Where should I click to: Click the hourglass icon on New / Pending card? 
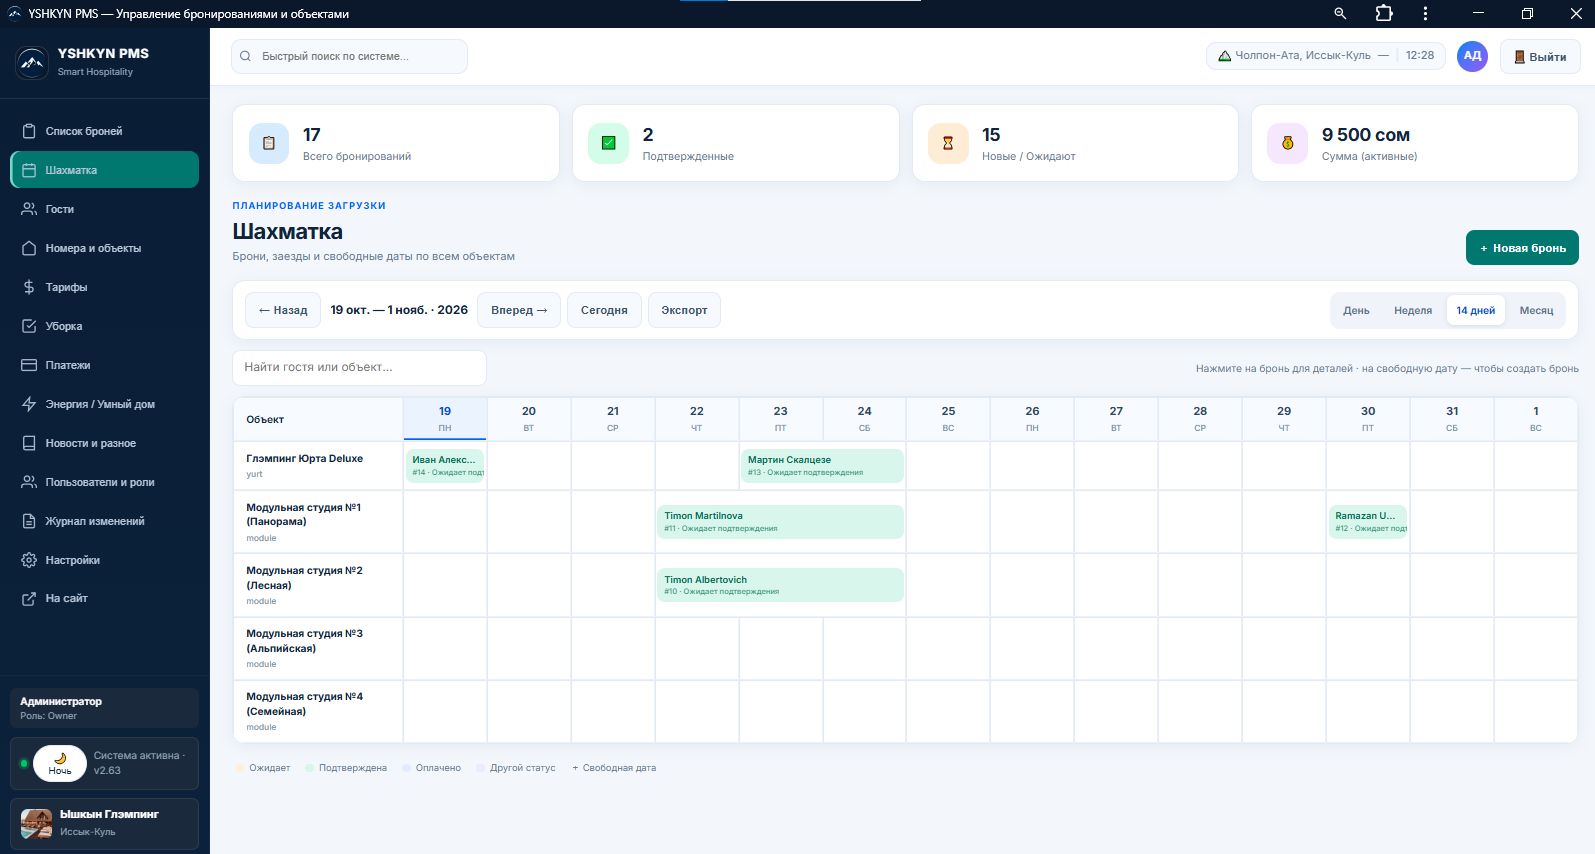[948, 143]
